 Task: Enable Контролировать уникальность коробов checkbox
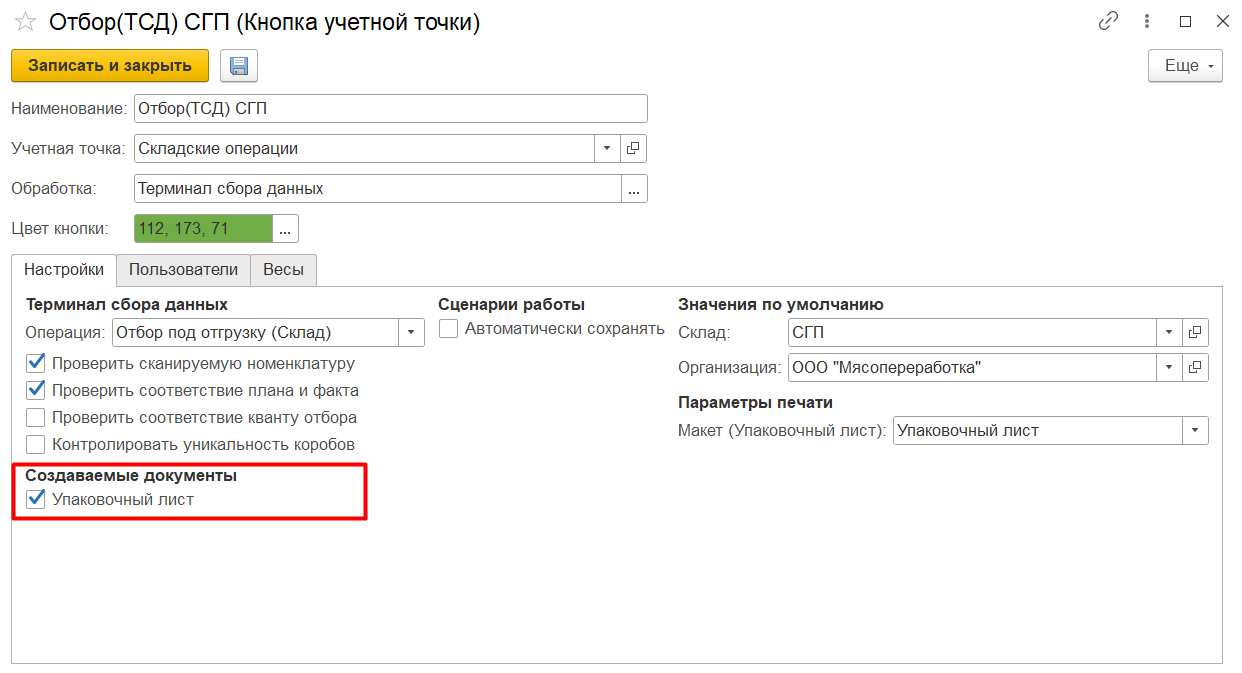pos(36,445)
